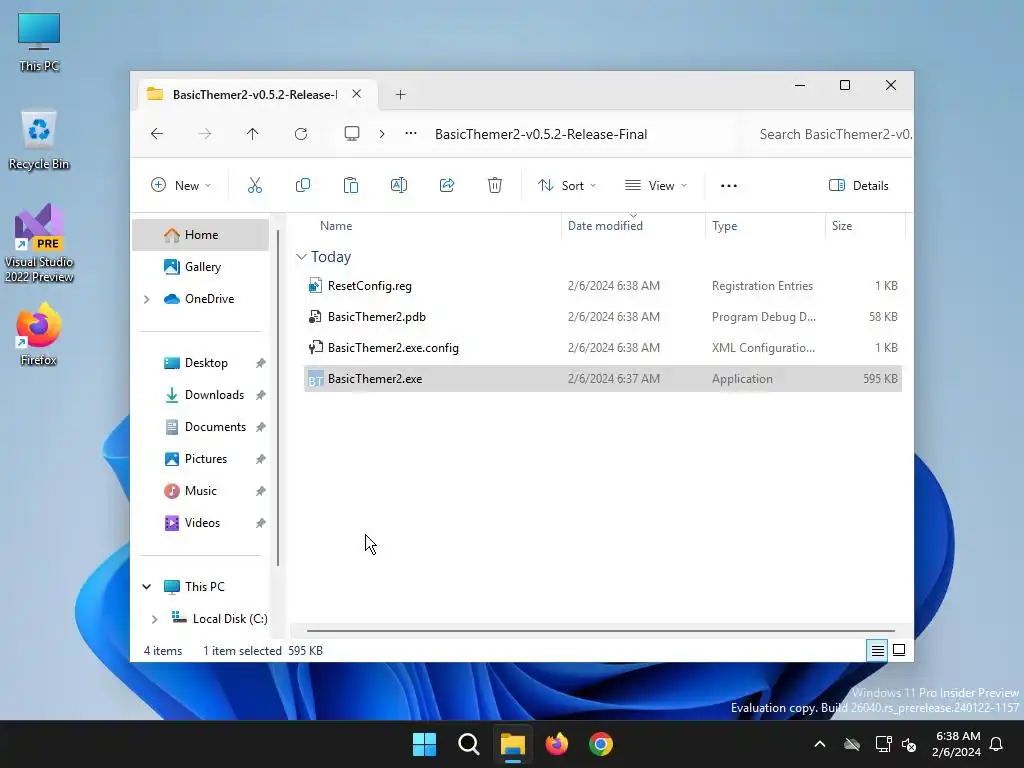Toggle the Details pane button

859,185
